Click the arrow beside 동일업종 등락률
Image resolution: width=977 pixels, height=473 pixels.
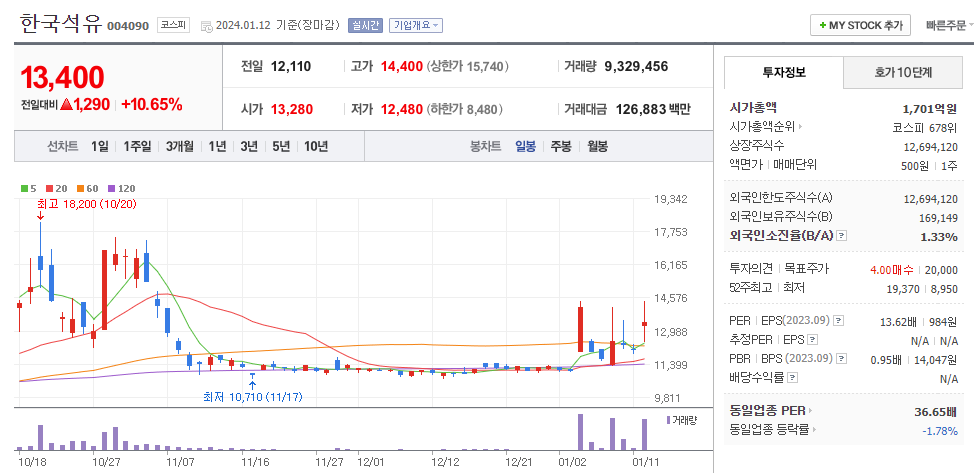coord(814,429)
